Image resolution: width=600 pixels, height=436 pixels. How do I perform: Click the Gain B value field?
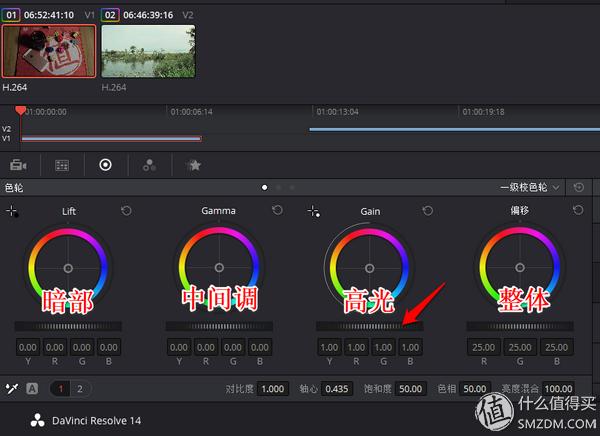point(410,347)
